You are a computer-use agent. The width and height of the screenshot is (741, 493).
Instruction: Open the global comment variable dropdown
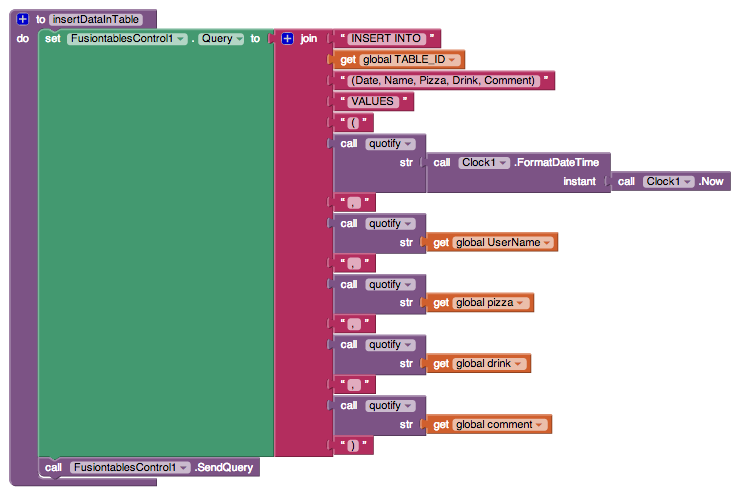[499, 424]
